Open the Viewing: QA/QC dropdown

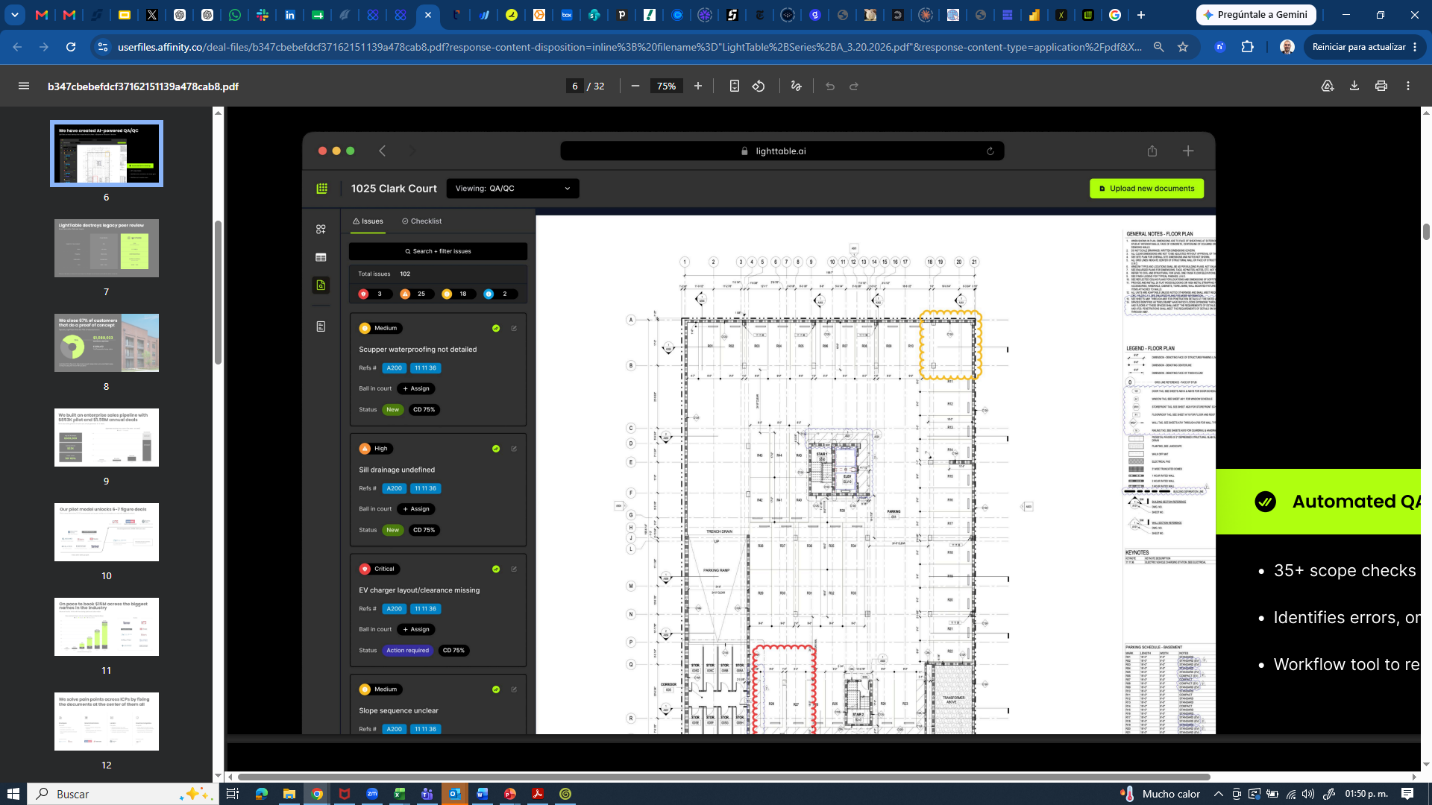pyautogui.click(x=513, y=188)
